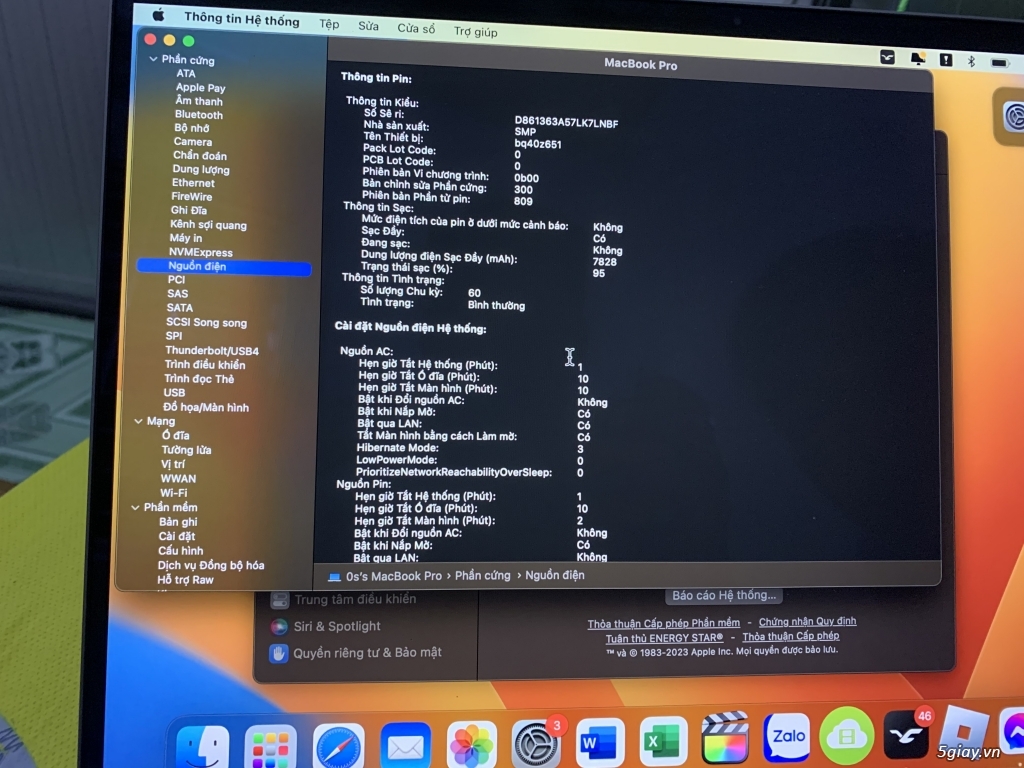Open the Sửa menu
Image resolution: width=1024 pixels, height=768 pixels.
368,26
